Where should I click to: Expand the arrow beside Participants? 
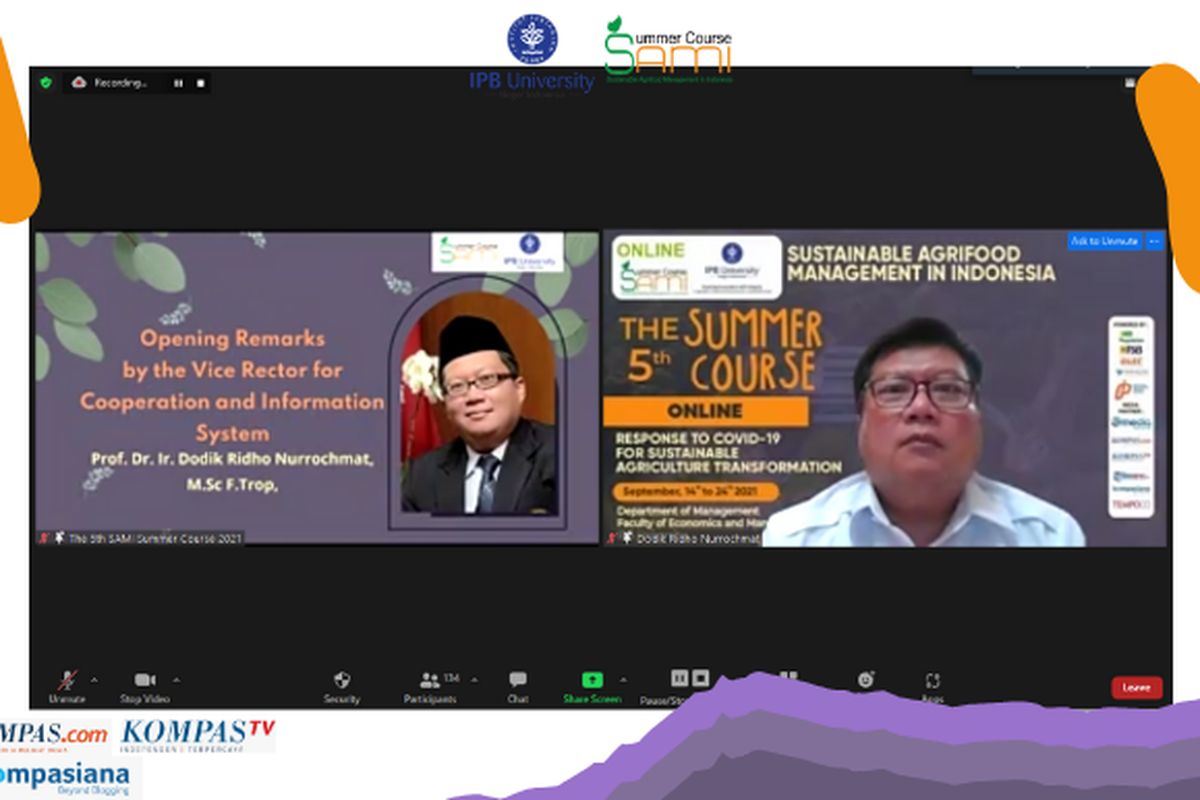[474, 679]
